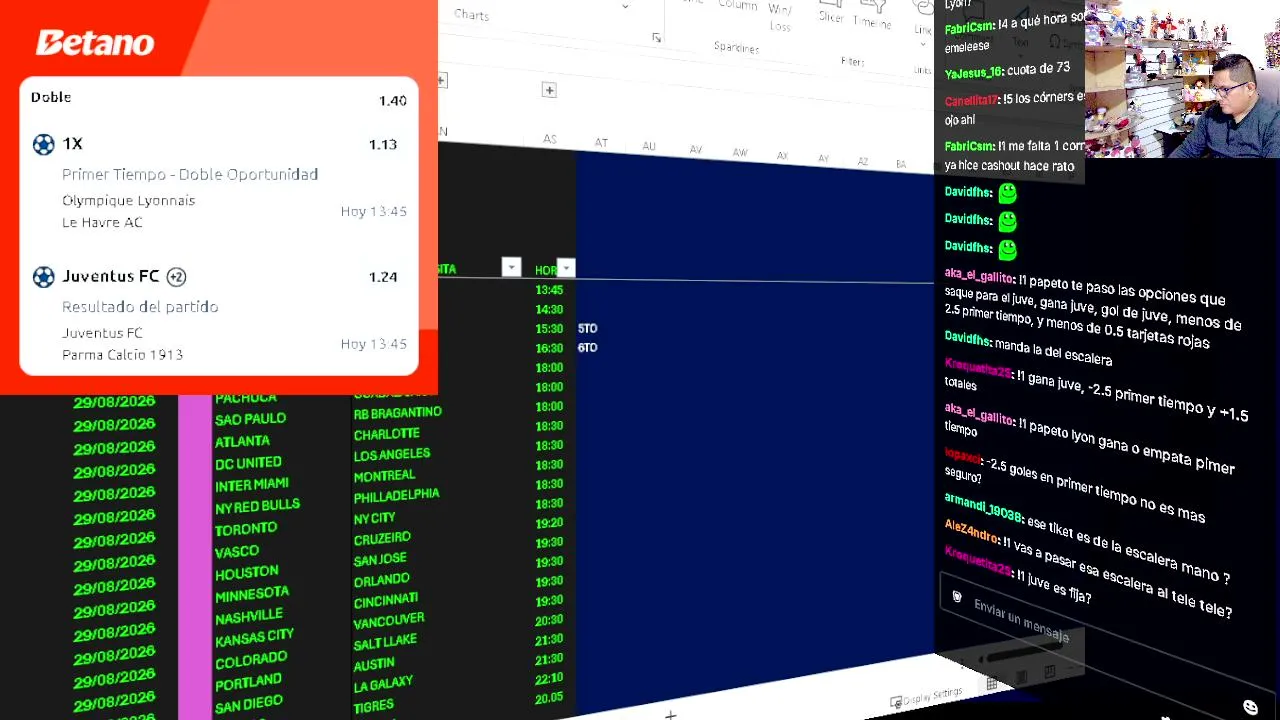The width and height of the screenshot is (1280, 720).
Task: Select the 5TO cell
Action: click(x=587, y=328)
